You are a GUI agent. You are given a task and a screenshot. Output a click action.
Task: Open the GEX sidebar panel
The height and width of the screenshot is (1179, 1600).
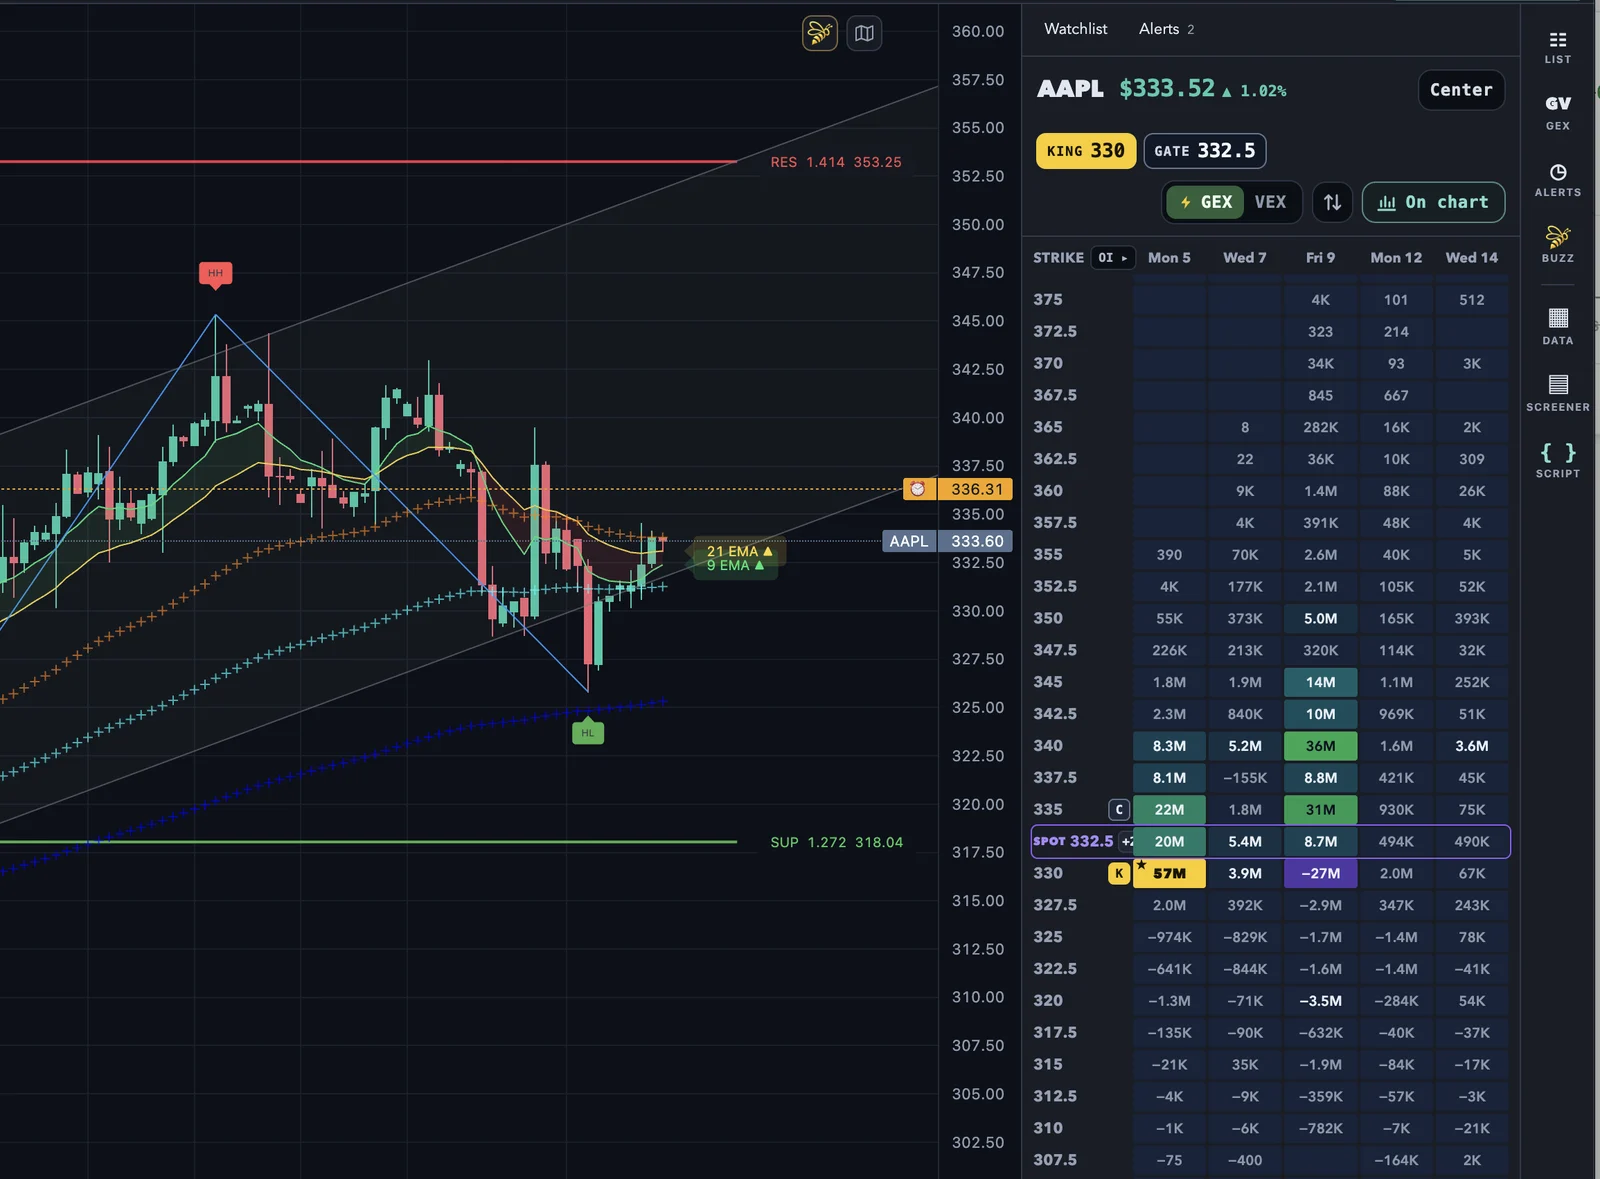1557,113
